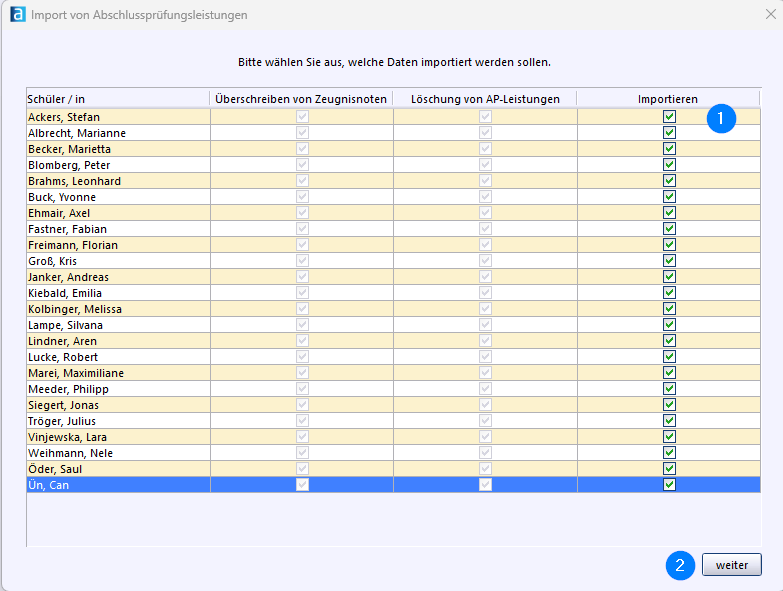The height and width of the screenshot is (591, 783).
Task: Select the name Blomberg, Peter
Action: coord(69,165)
